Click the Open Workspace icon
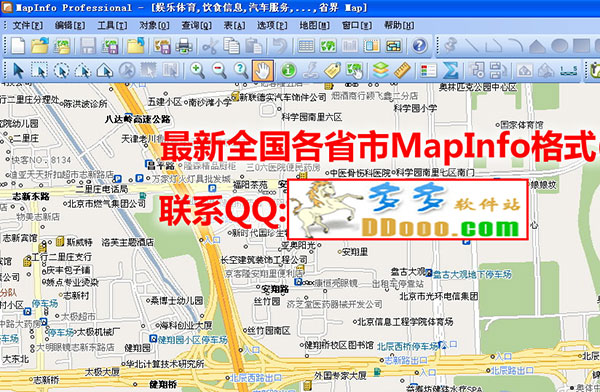Image resolution: width=600 pixels, height=392 pixels. tap(62, 46)
